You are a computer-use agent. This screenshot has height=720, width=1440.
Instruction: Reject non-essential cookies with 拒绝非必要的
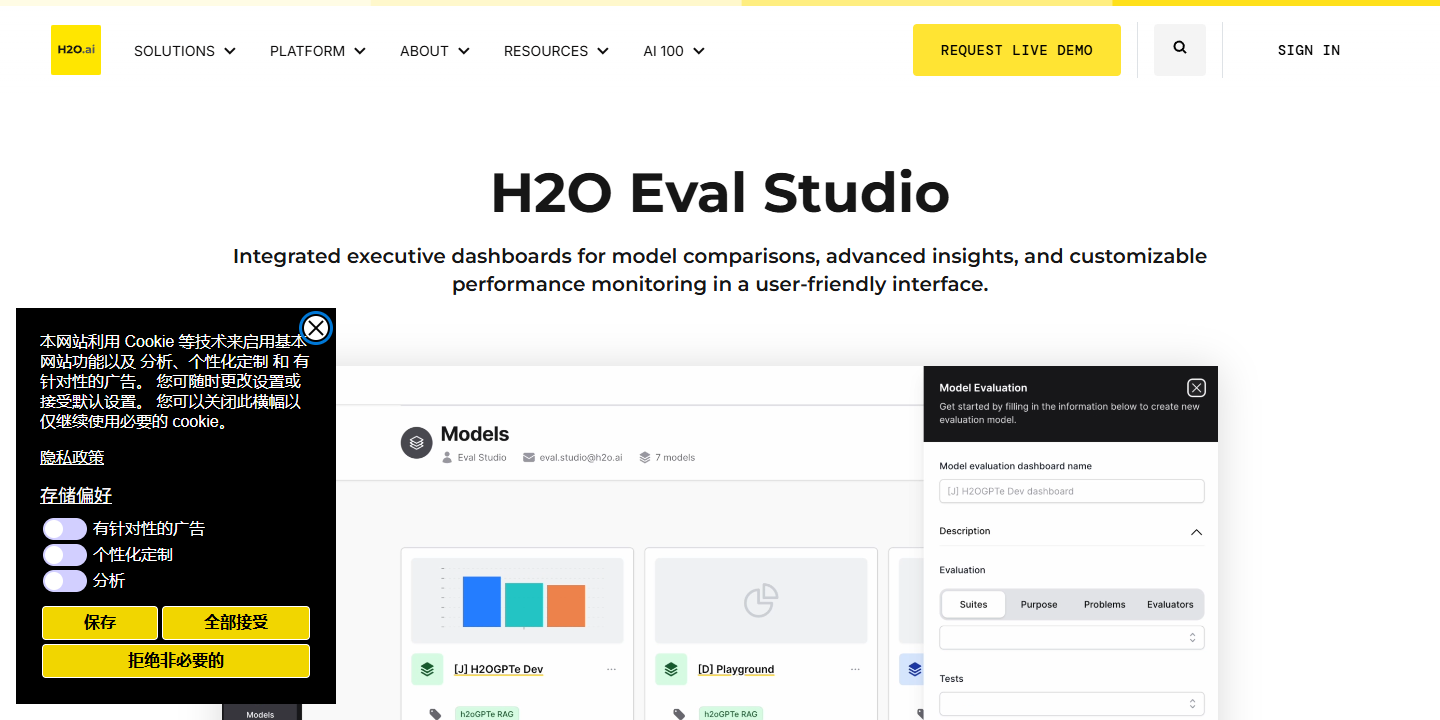pyautogui.click(x=176, y=661)
